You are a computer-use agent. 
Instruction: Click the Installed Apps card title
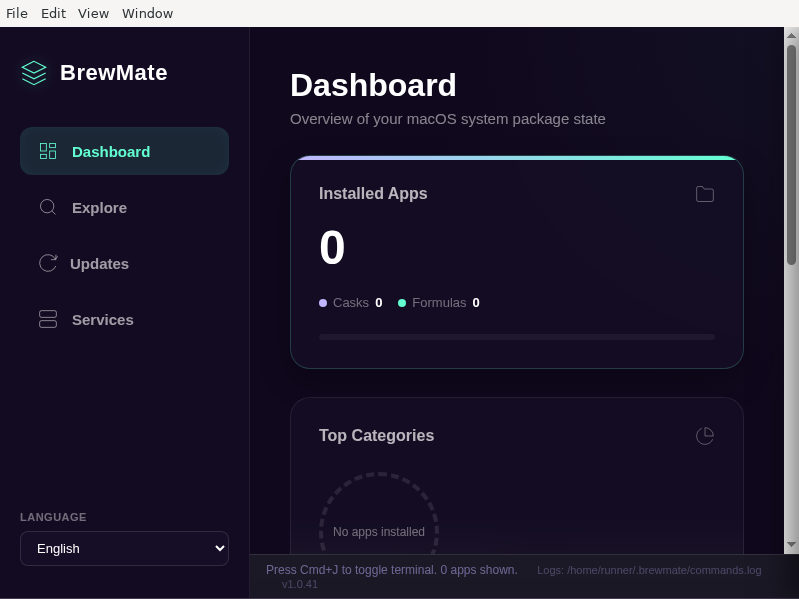click(373, 194)
